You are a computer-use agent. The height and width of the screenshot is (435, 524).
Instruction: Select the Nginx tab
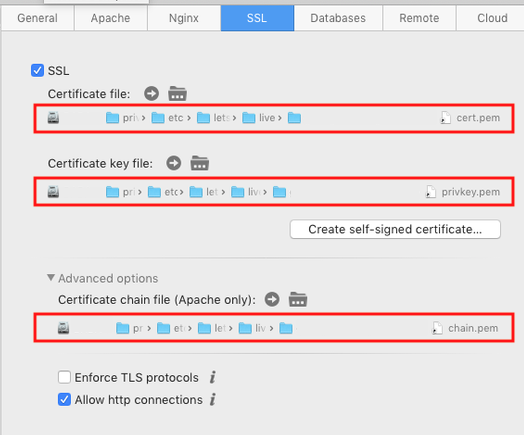click(184, 18)
